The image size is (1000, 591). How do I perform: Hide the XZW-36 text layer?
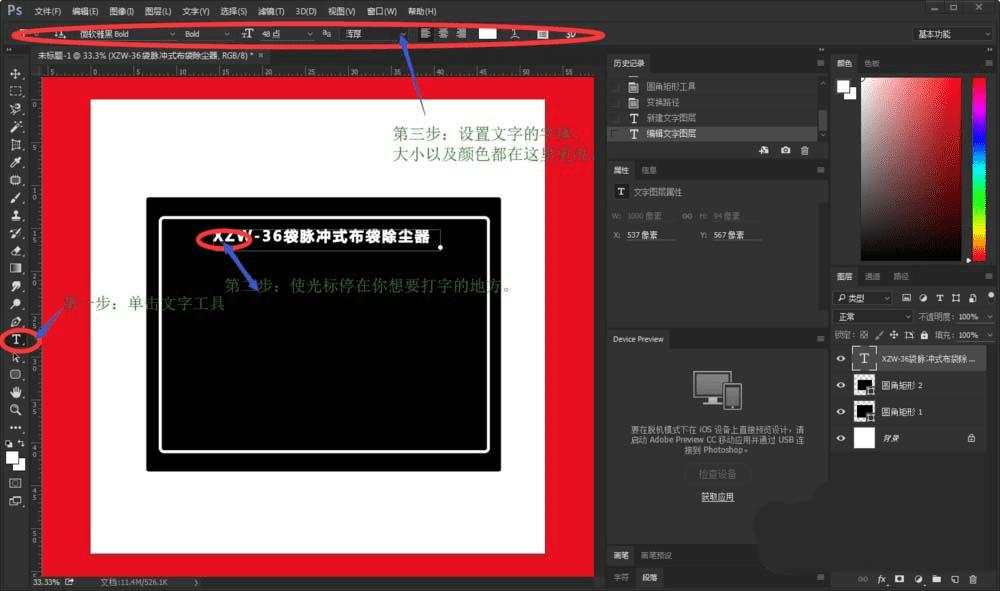coord(841,358)
